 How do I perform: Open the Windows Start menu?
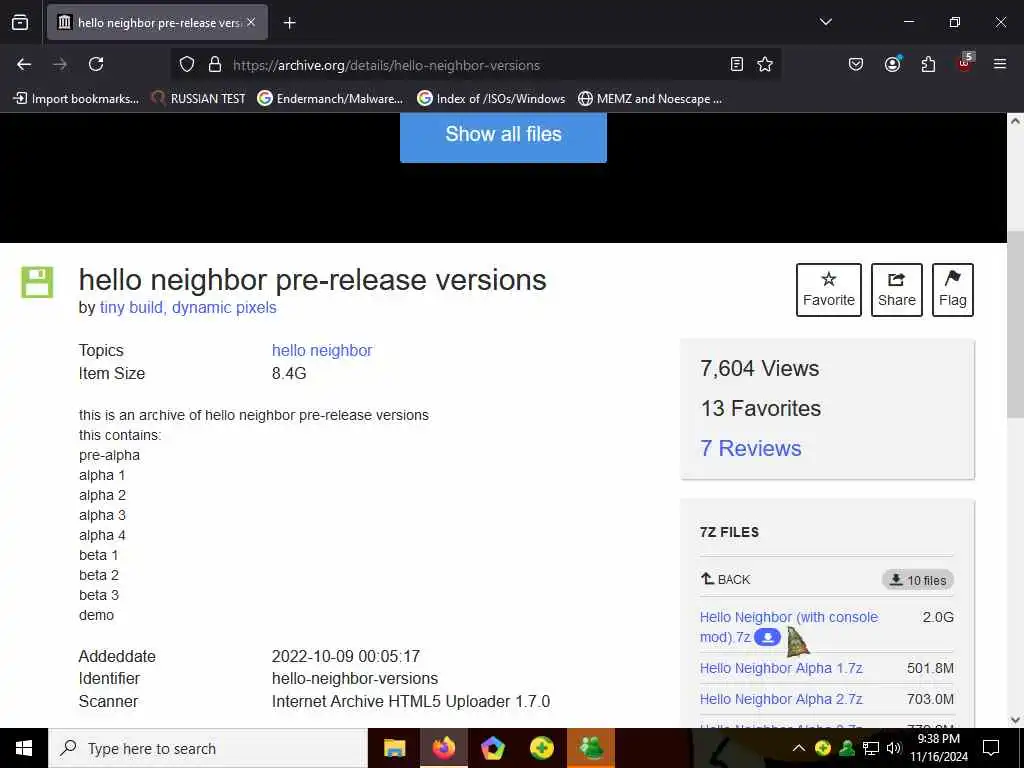pos(24,748)
